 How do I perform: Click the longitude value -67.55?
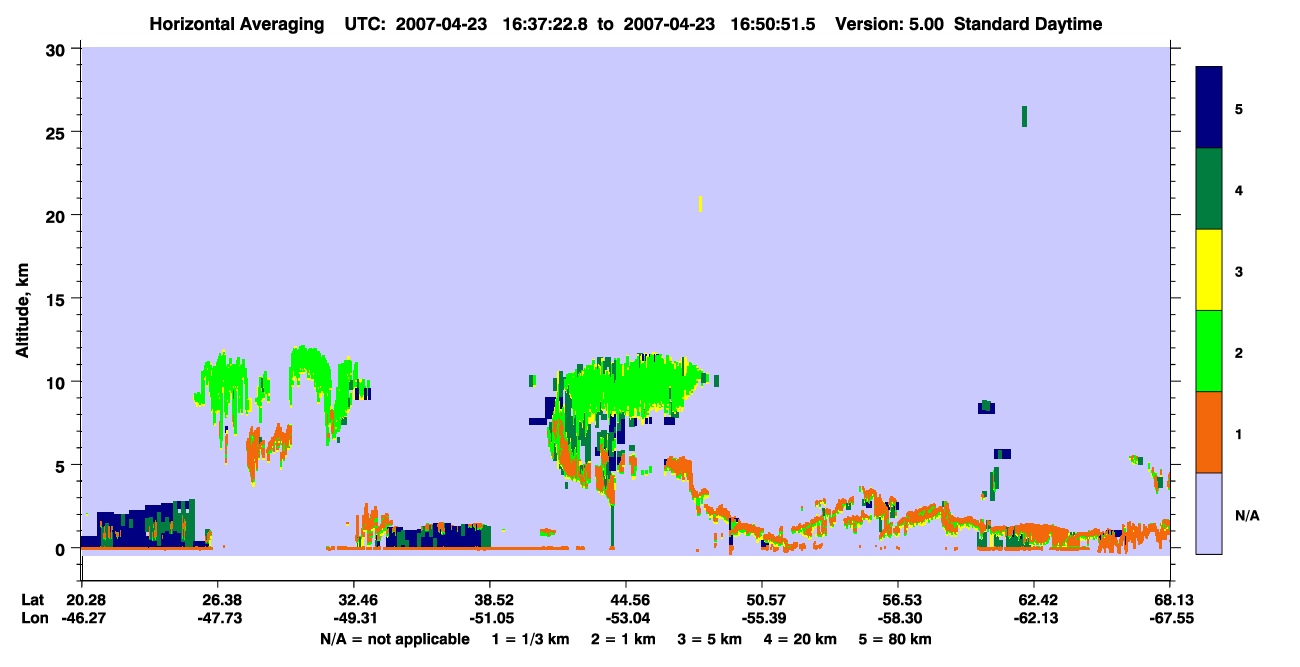(x=1170, y=618)
